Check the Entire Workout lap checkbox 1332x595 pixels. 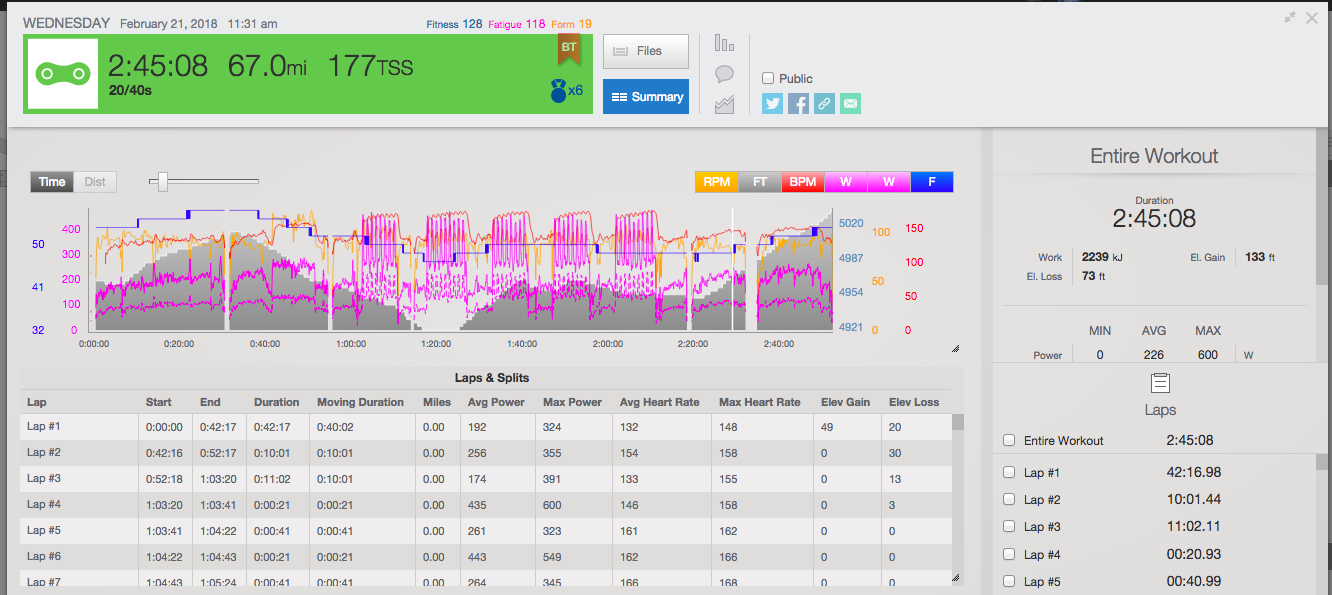[1009, 440]
